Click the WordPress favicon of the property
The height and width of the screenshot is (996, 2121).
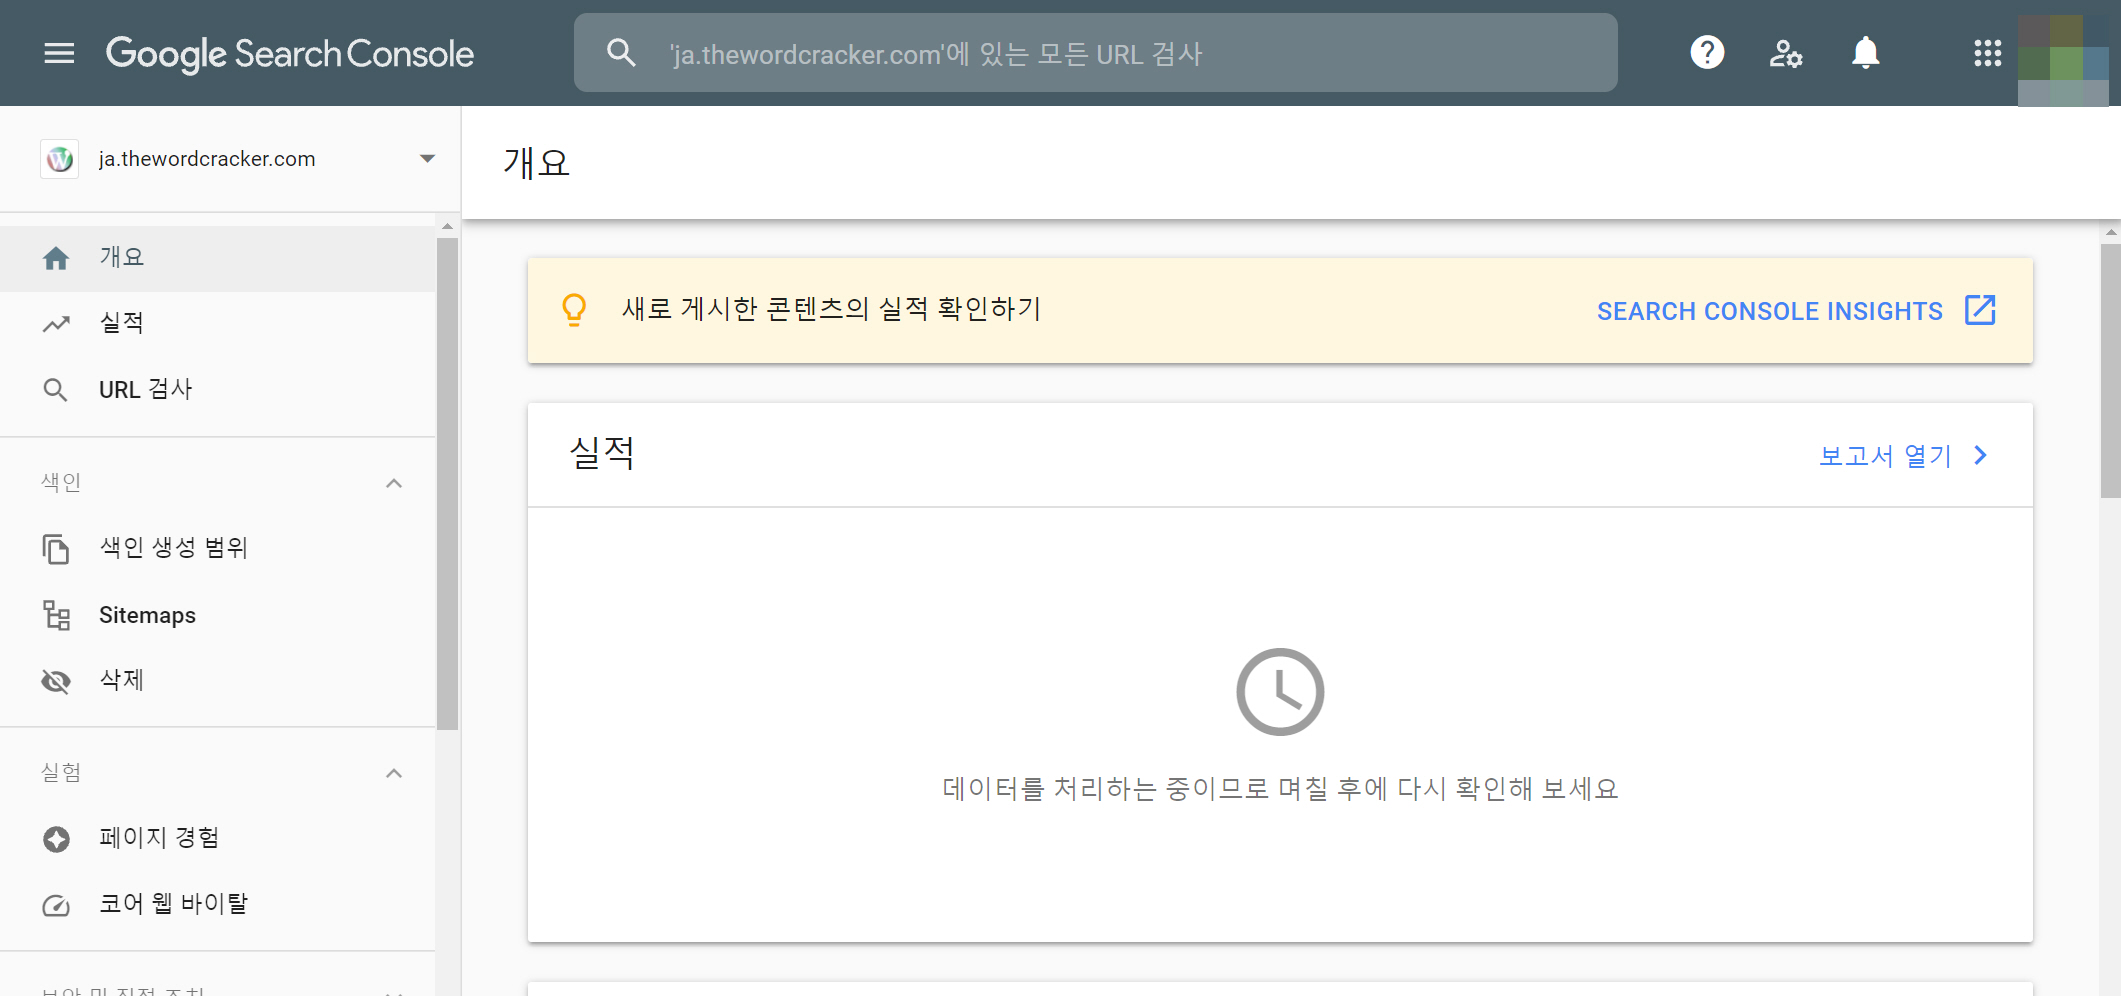pos(60,159)
